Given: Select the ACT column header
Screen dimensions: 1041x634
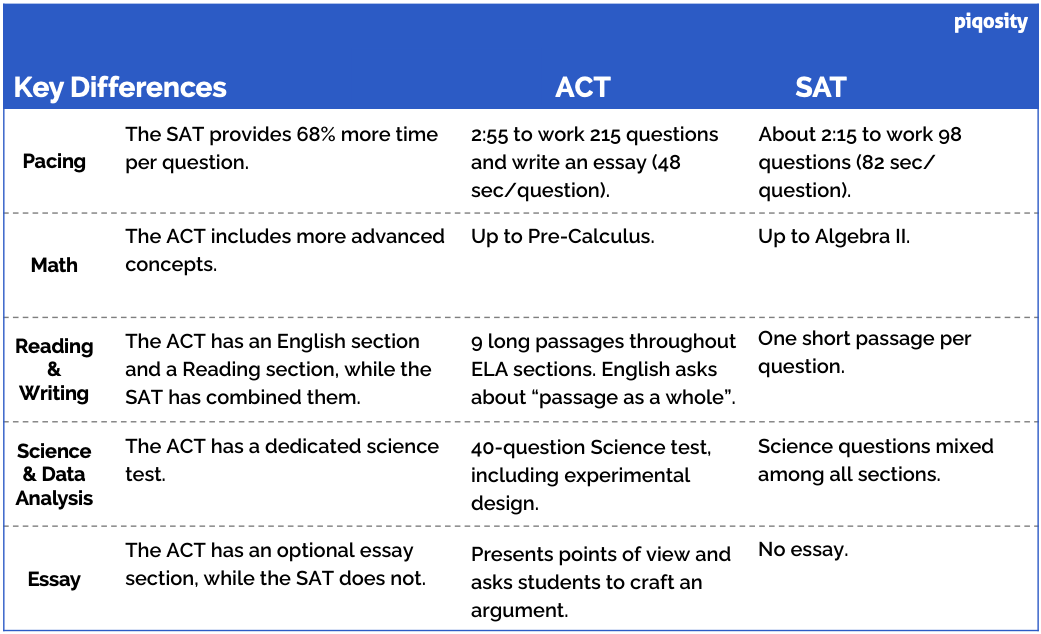Looking at the screenshot, I should pyautogui.click(x=582, y=87).
